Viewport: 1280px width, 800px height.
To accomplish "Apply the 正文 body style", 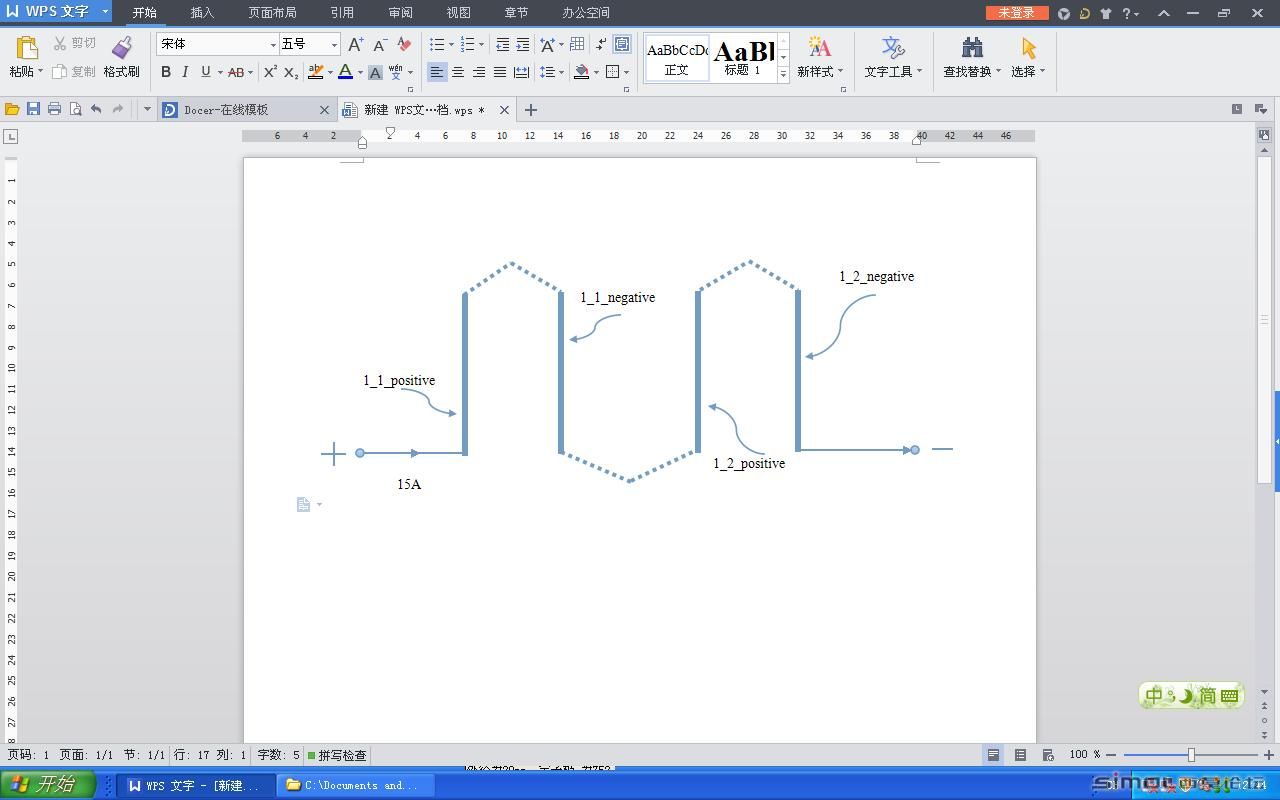I will click(677, 58).
